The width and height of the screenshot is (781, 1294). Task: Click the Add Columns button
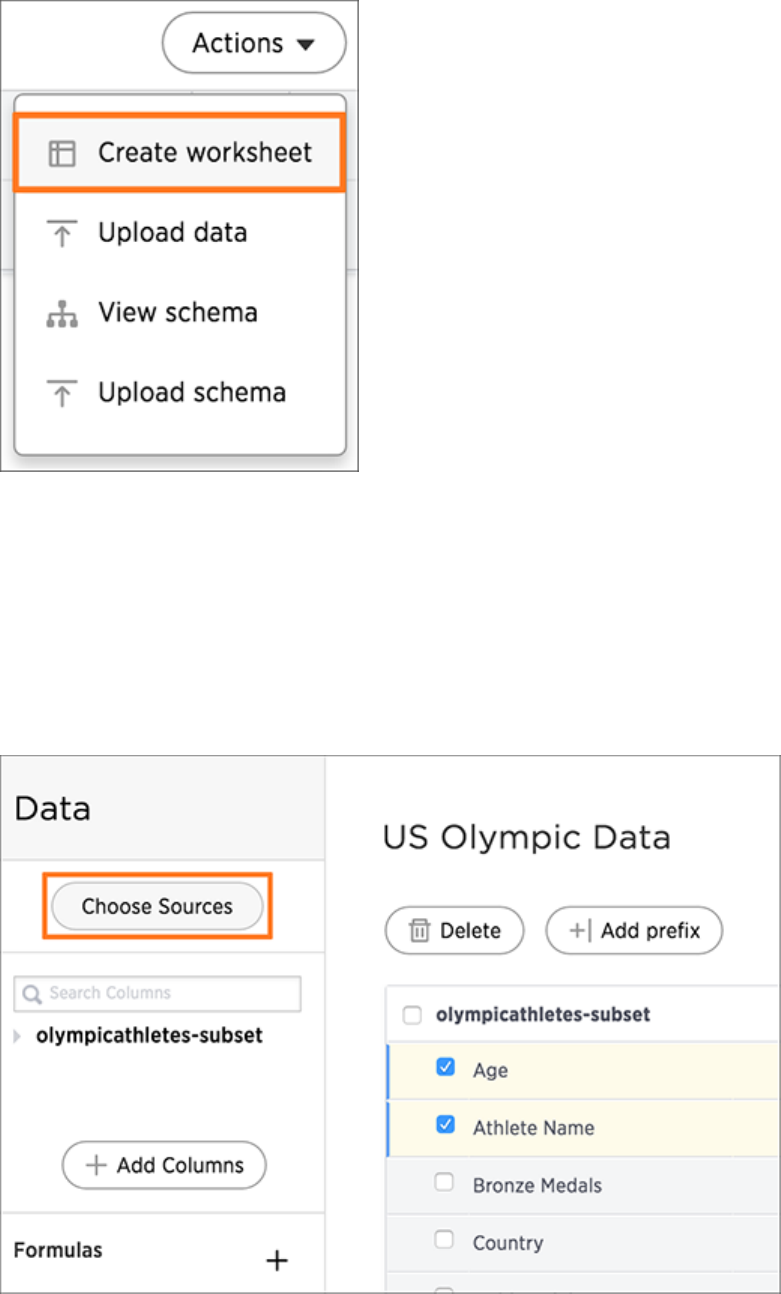point(164,1165)
